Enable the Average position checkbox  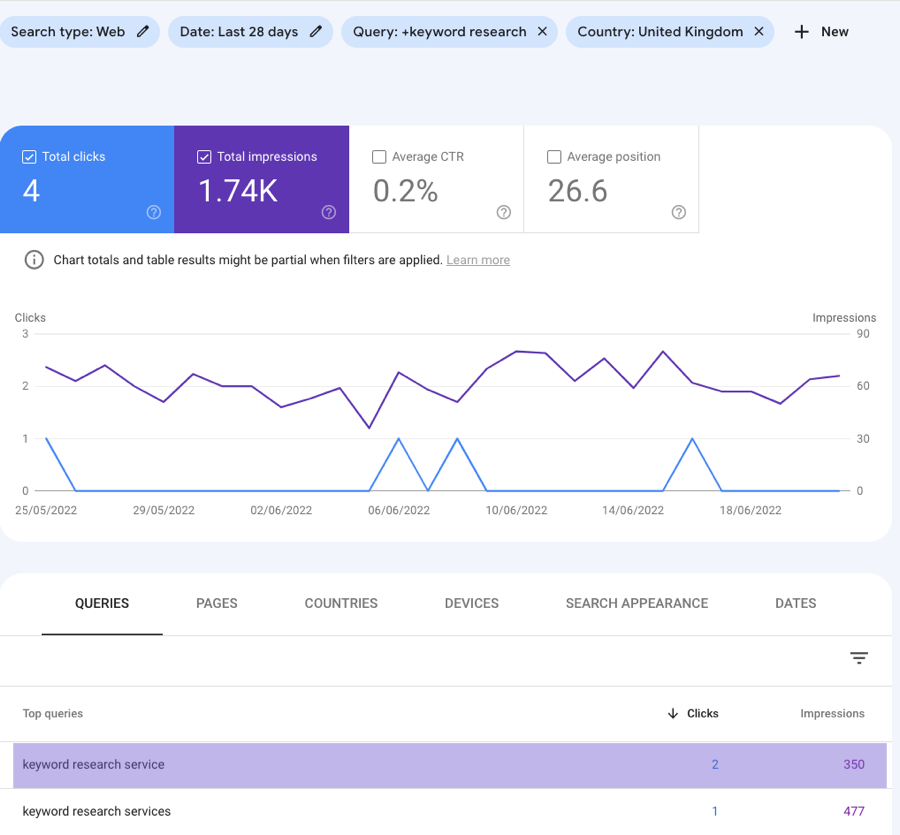coord(554,157)
